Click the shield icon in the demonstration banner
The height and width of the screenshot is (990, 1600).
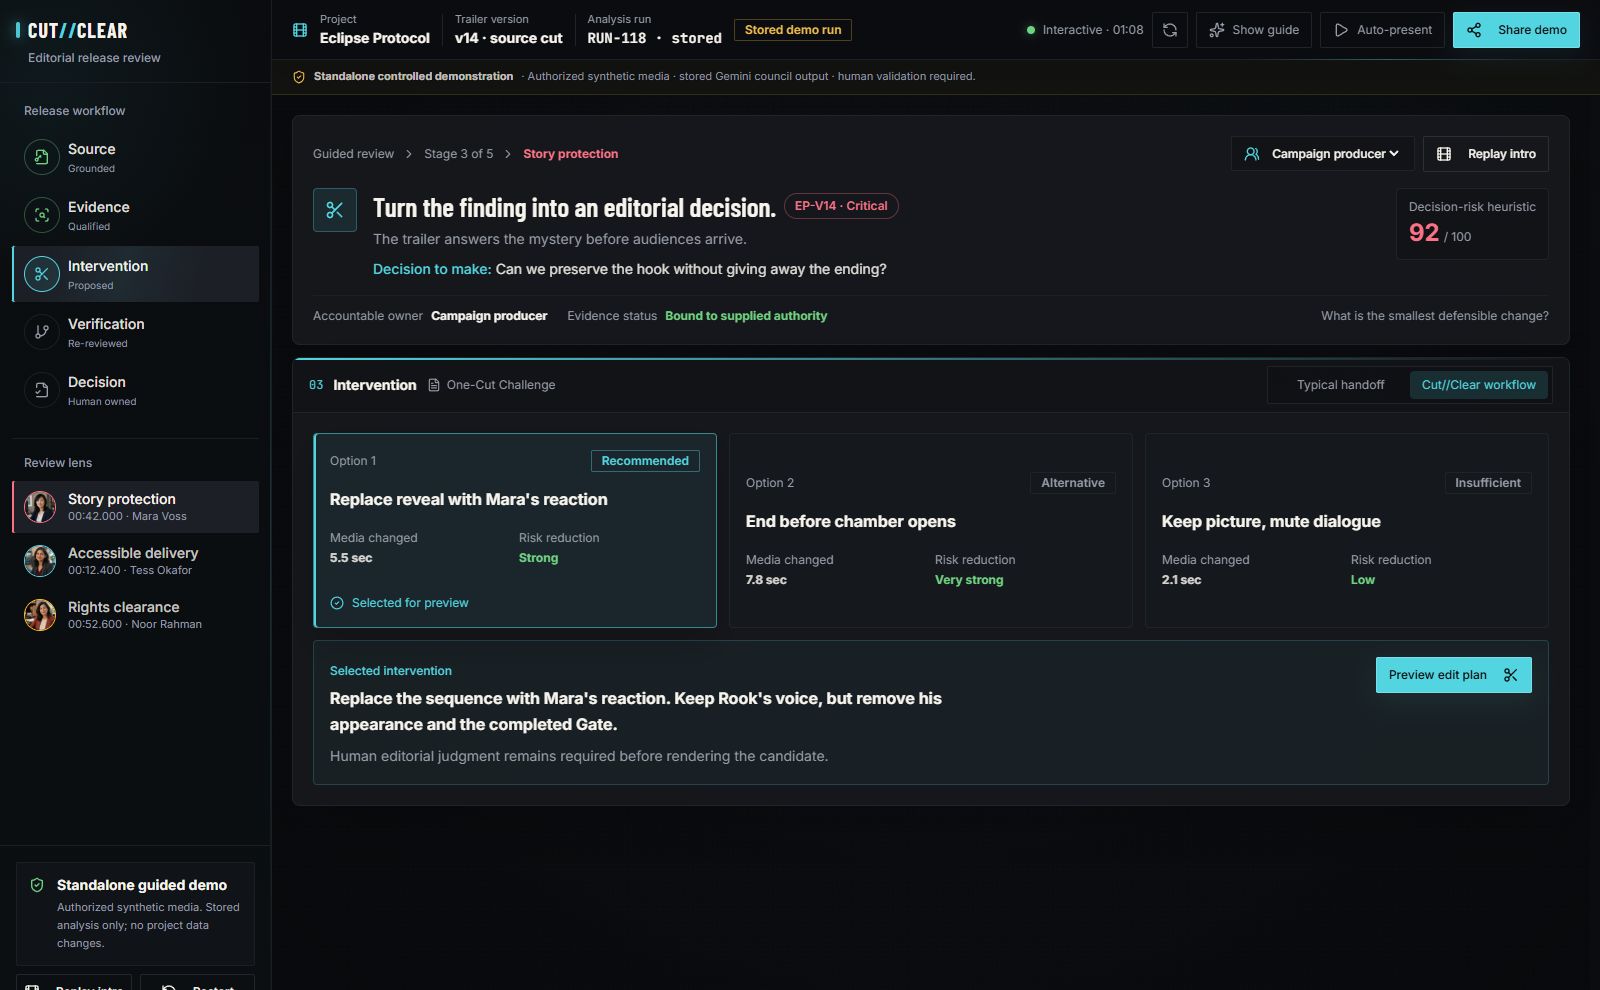point(298,77)
